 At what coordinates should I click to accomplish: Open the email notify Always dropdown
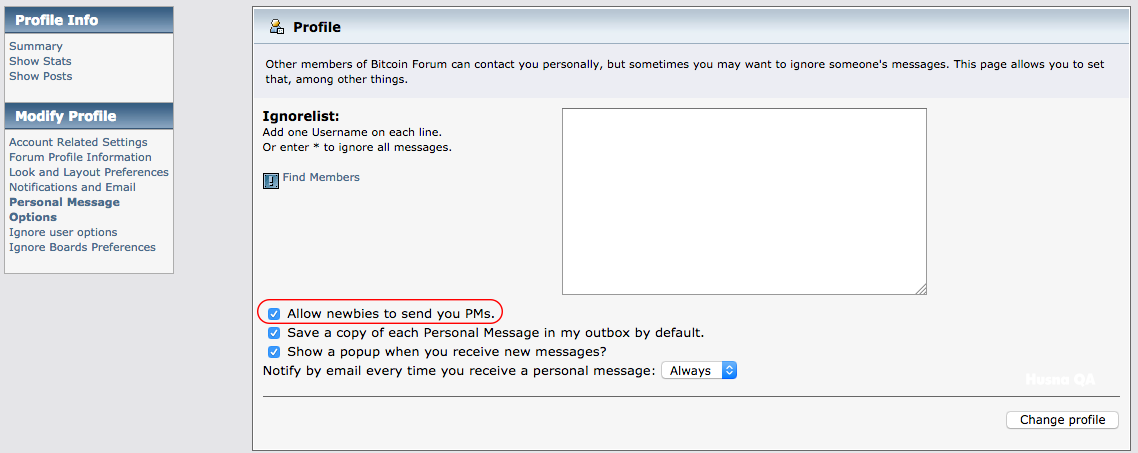699,371
